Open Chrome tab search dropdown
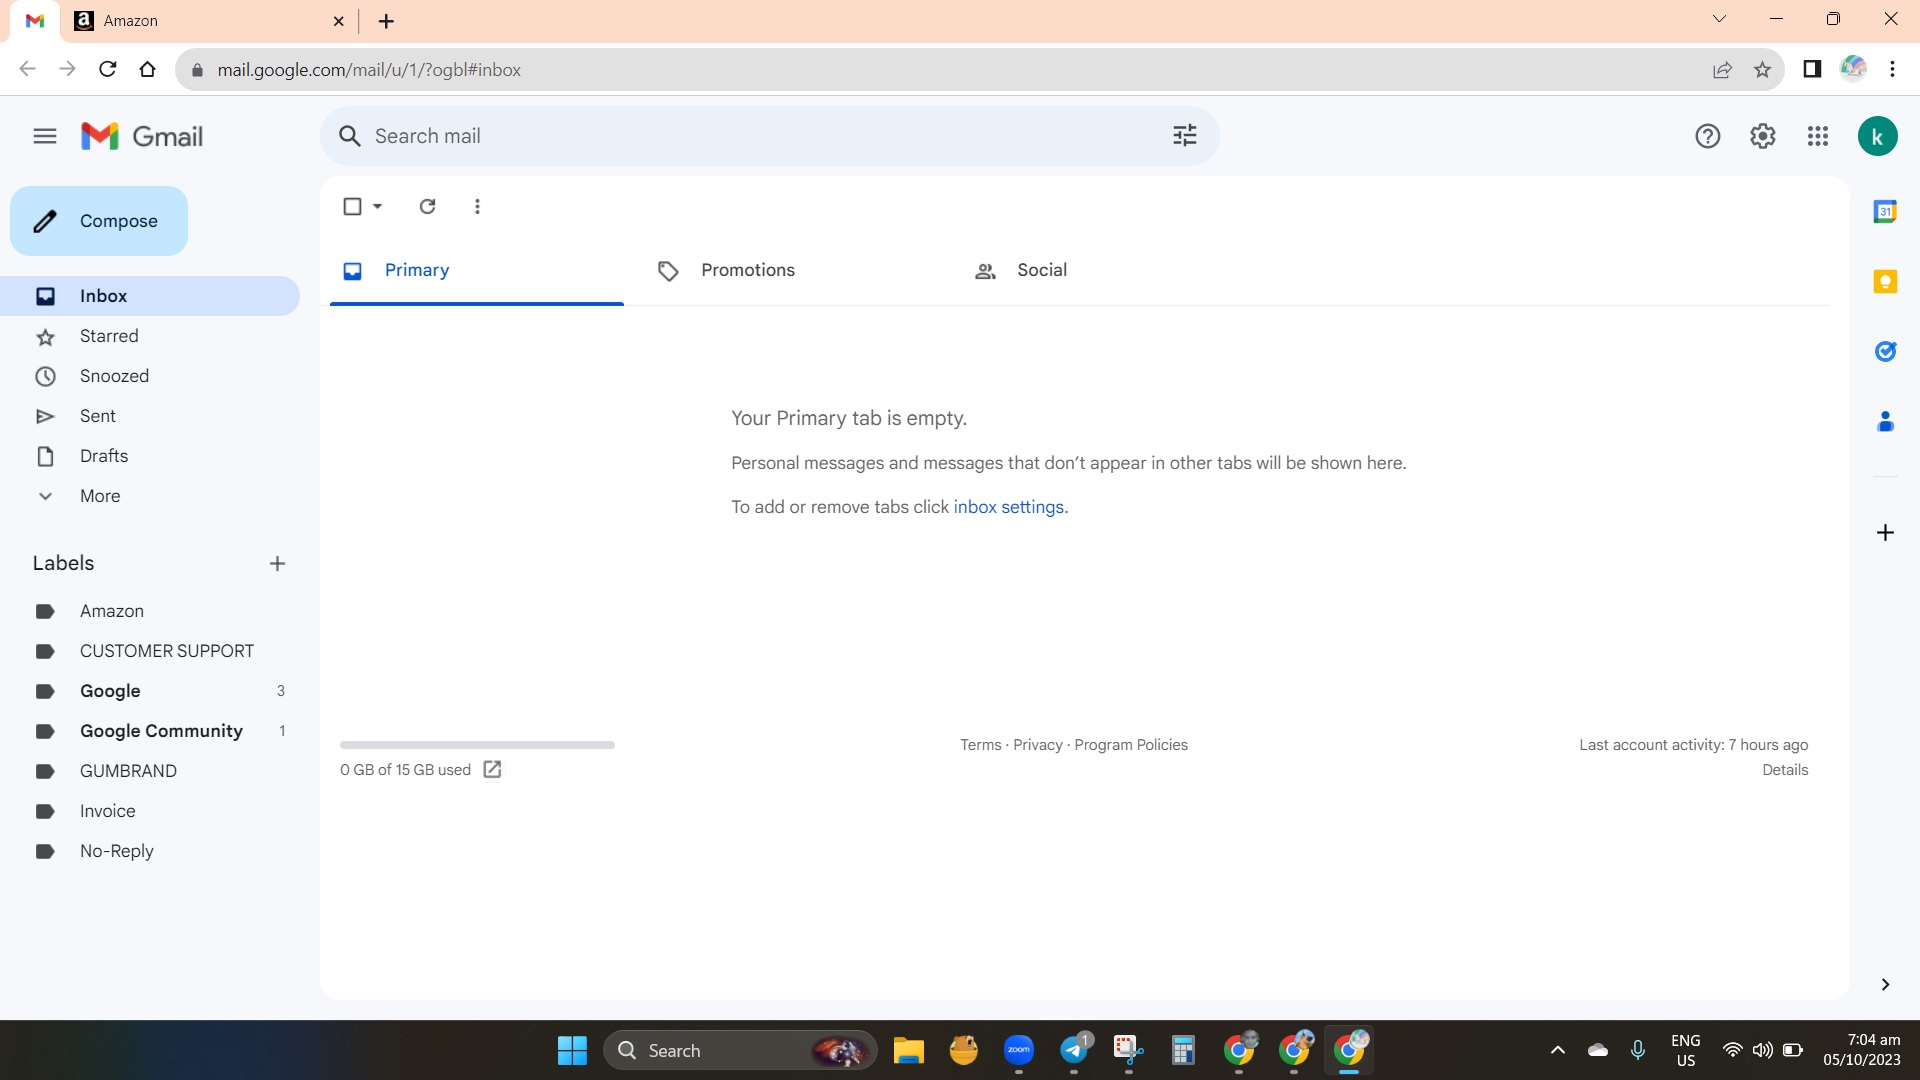Screen dimensions: 1920x1080 tap(1719, 19)
